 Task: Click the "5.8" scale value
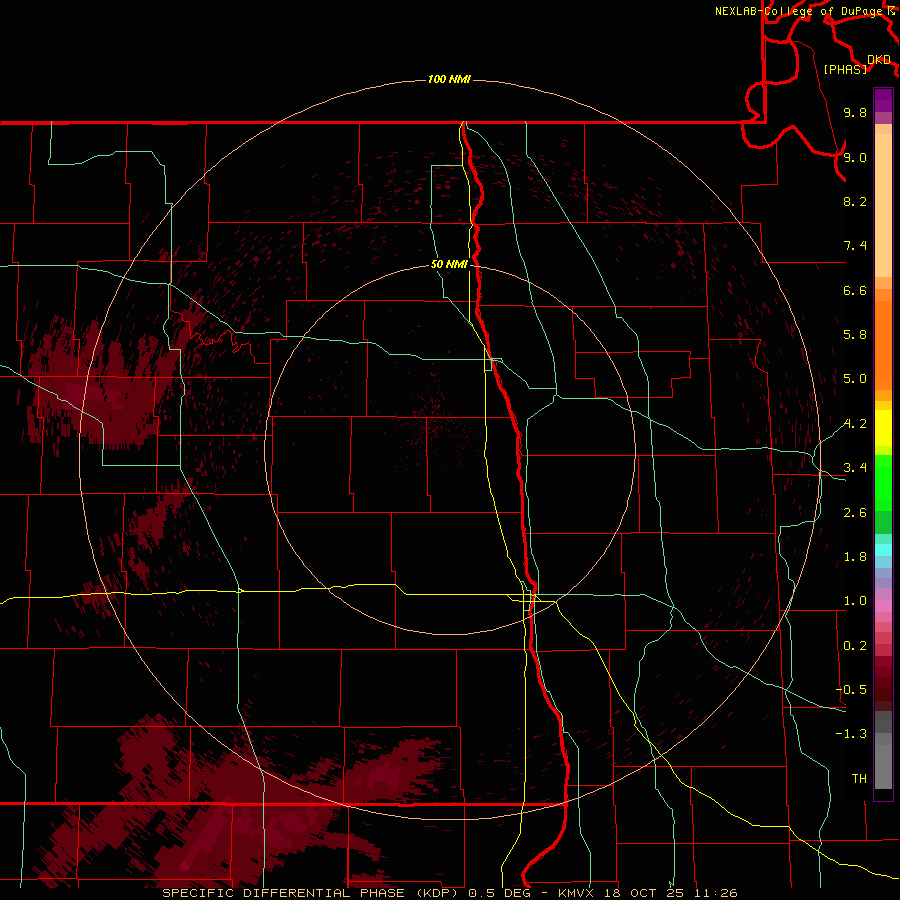point(855,335)
